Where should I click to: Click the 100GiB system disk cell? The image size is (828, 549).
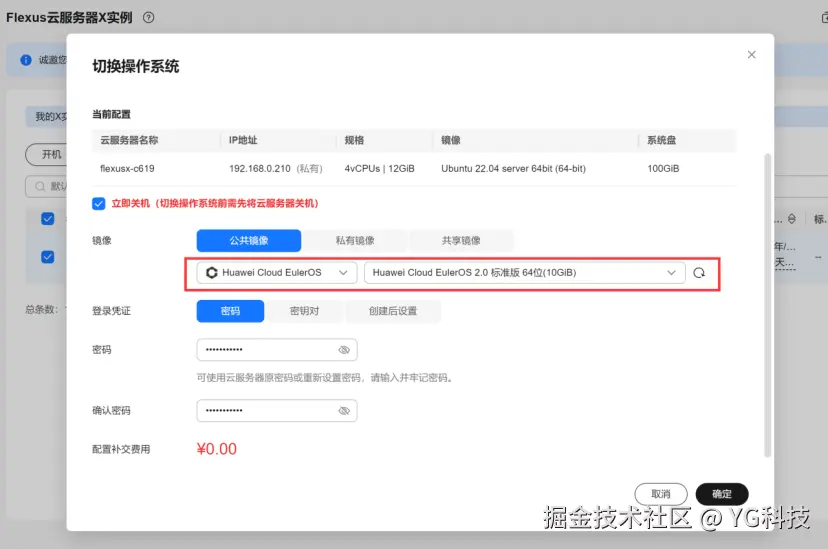pyautogui.click(x=663, y=169)
